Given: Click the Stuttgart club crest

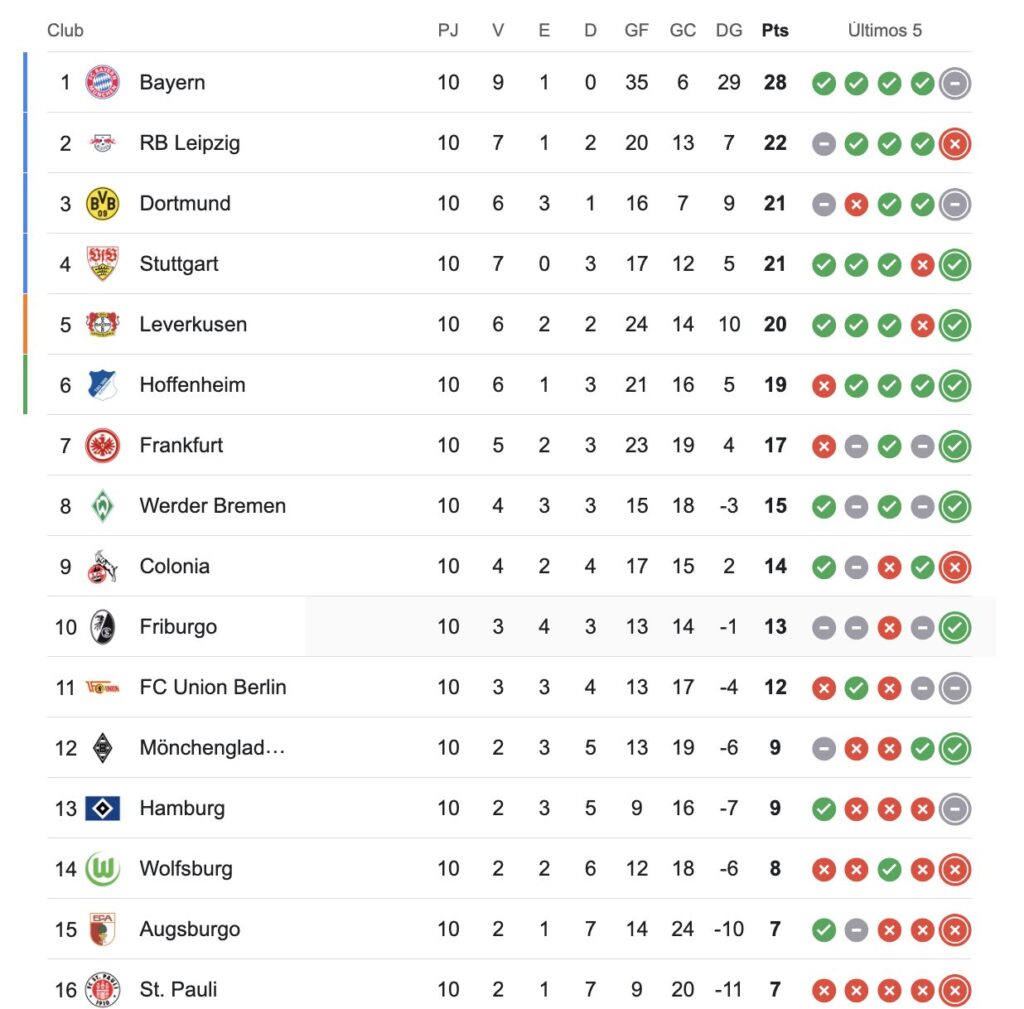Looking at the screenshot, I should [102, 264].
